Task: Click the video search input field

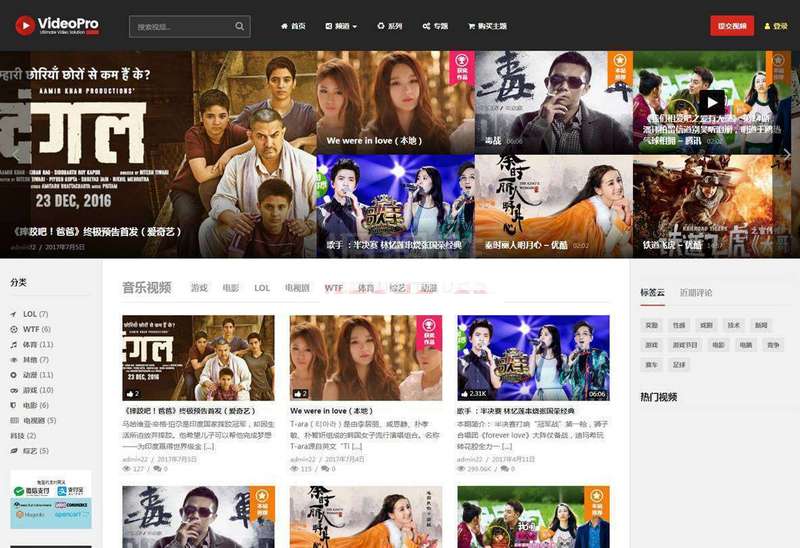Action: pyautogui.click(x=189, y=27)
